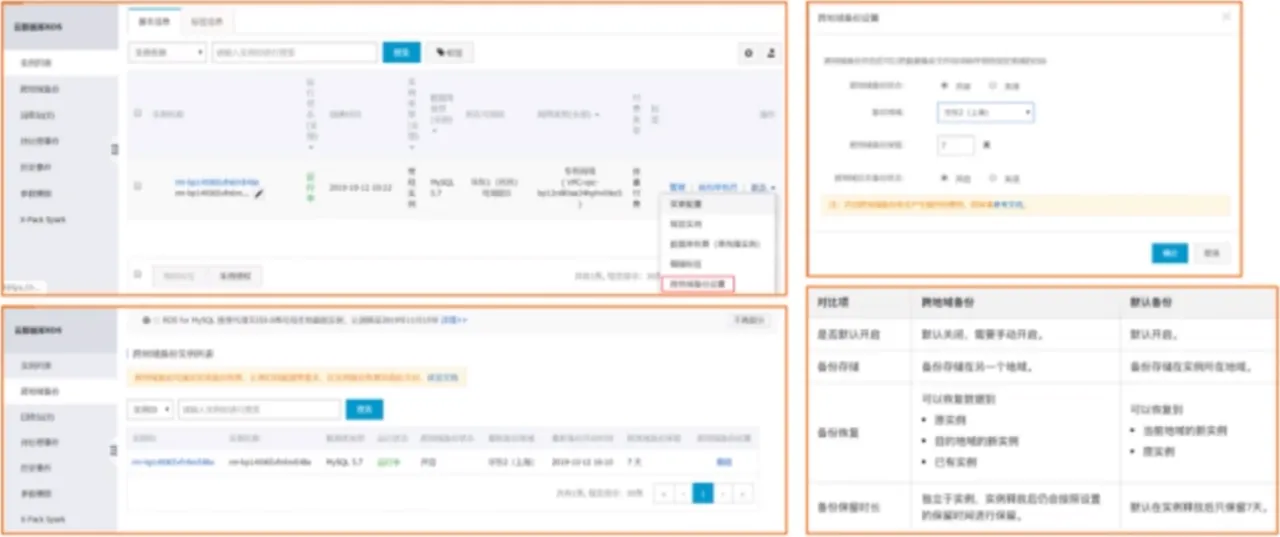Select 开启 for cross-region log backup status
The width and height of the screenshot is (1280, 537).
[945, 177]
